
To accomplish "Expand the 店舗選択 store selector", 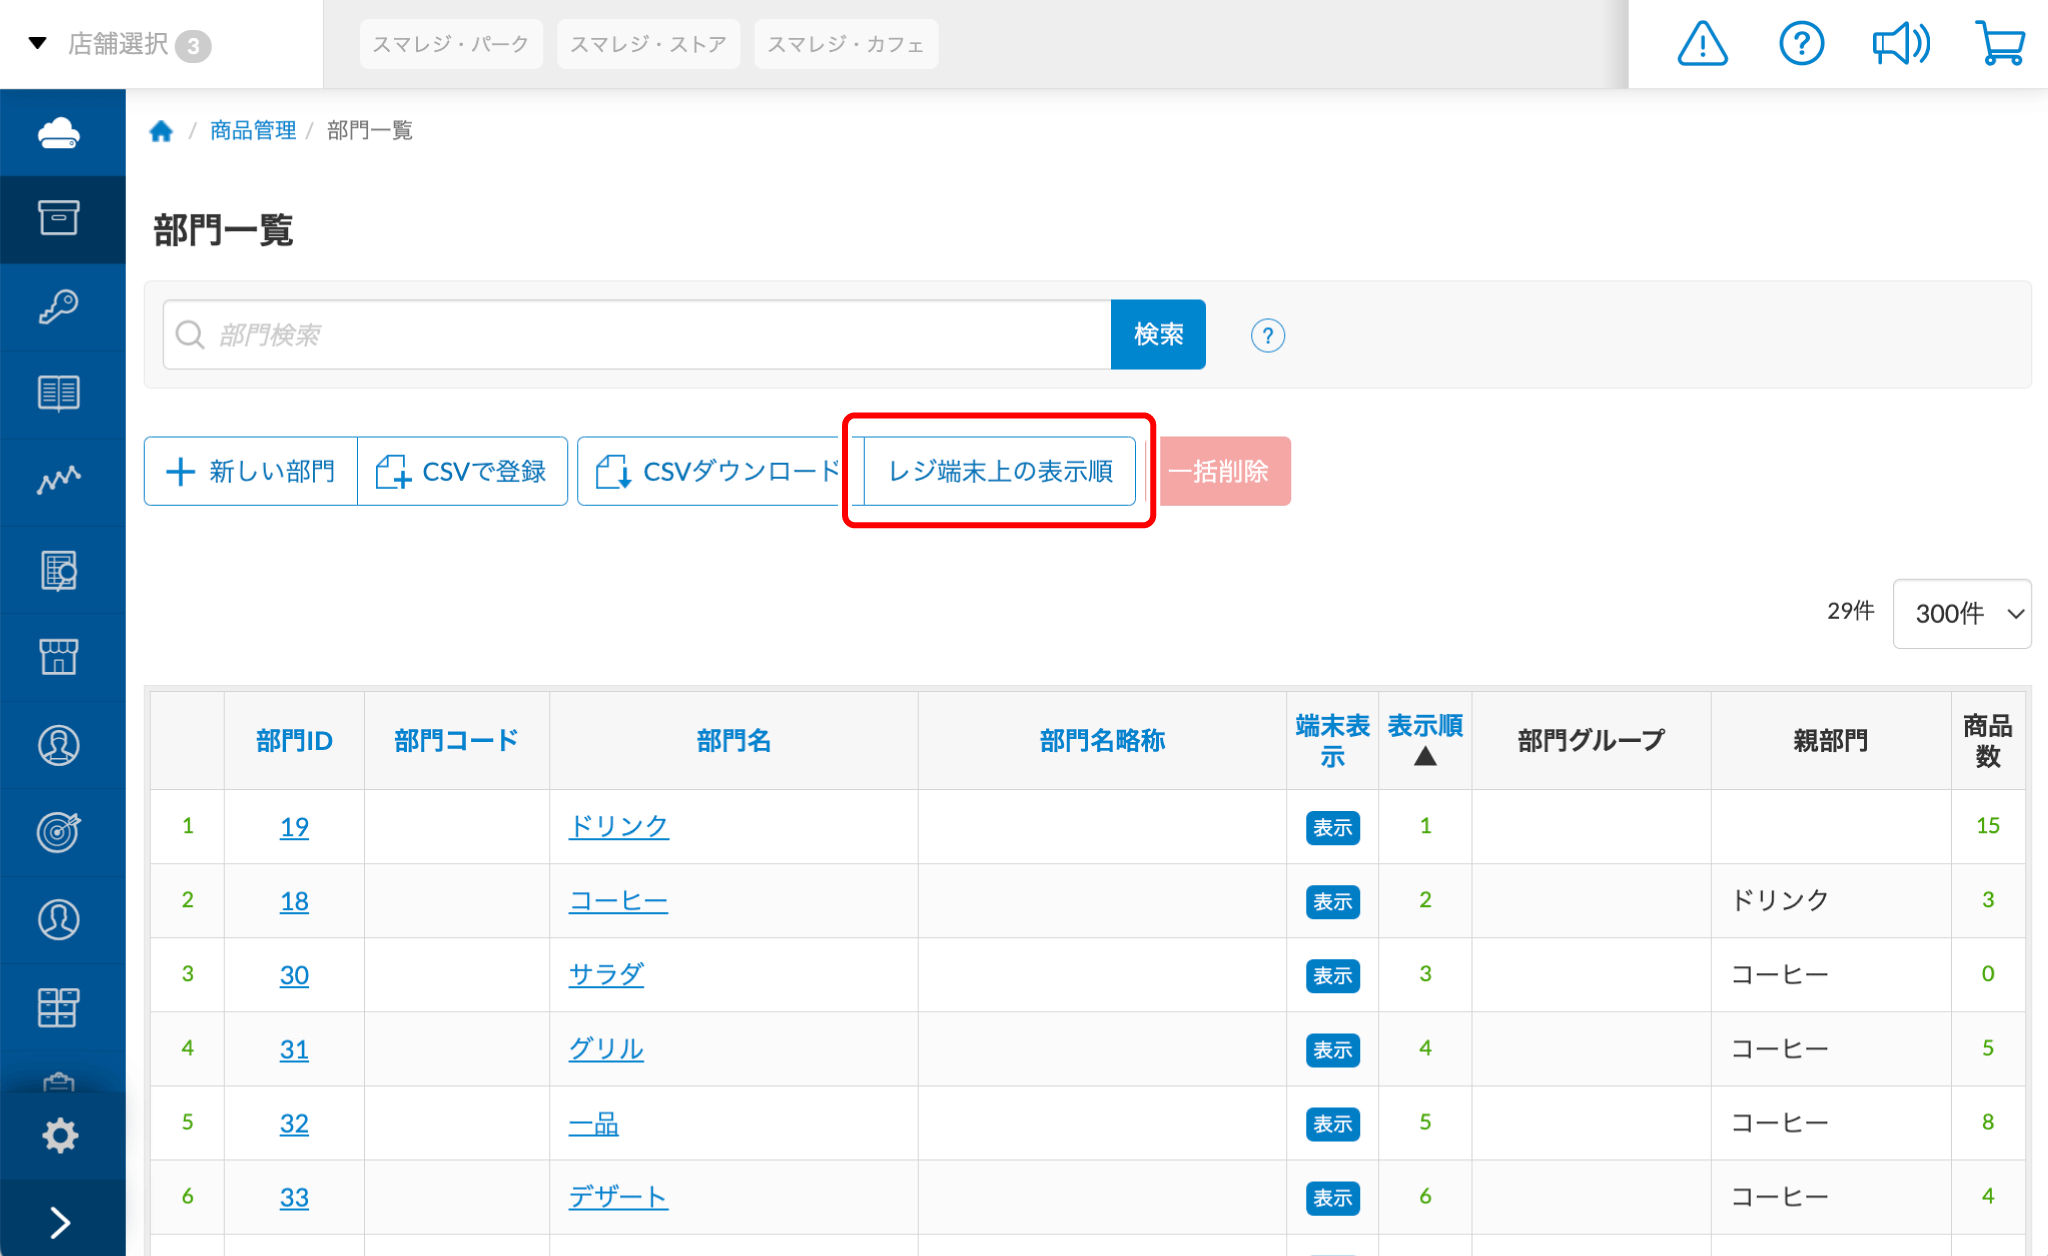I will coord(120,44).
